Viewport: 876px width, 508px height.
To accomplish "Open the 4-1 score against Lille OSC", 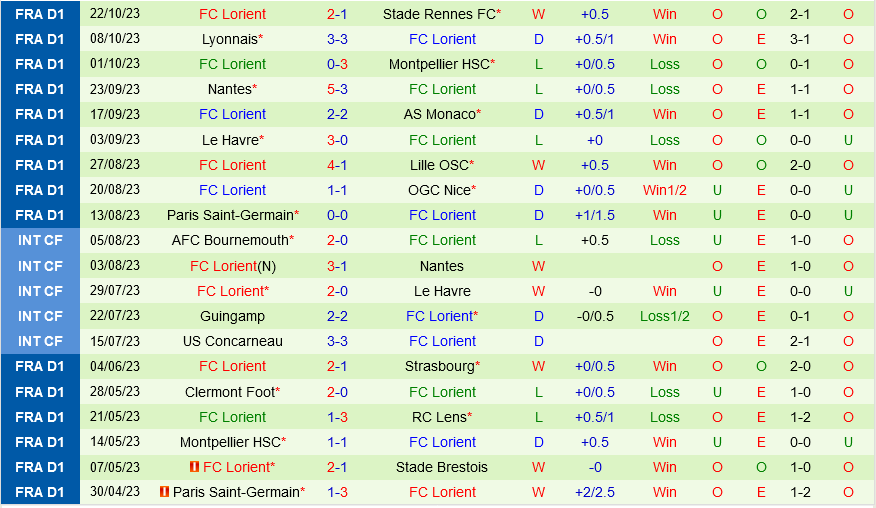I will (337, 165).
